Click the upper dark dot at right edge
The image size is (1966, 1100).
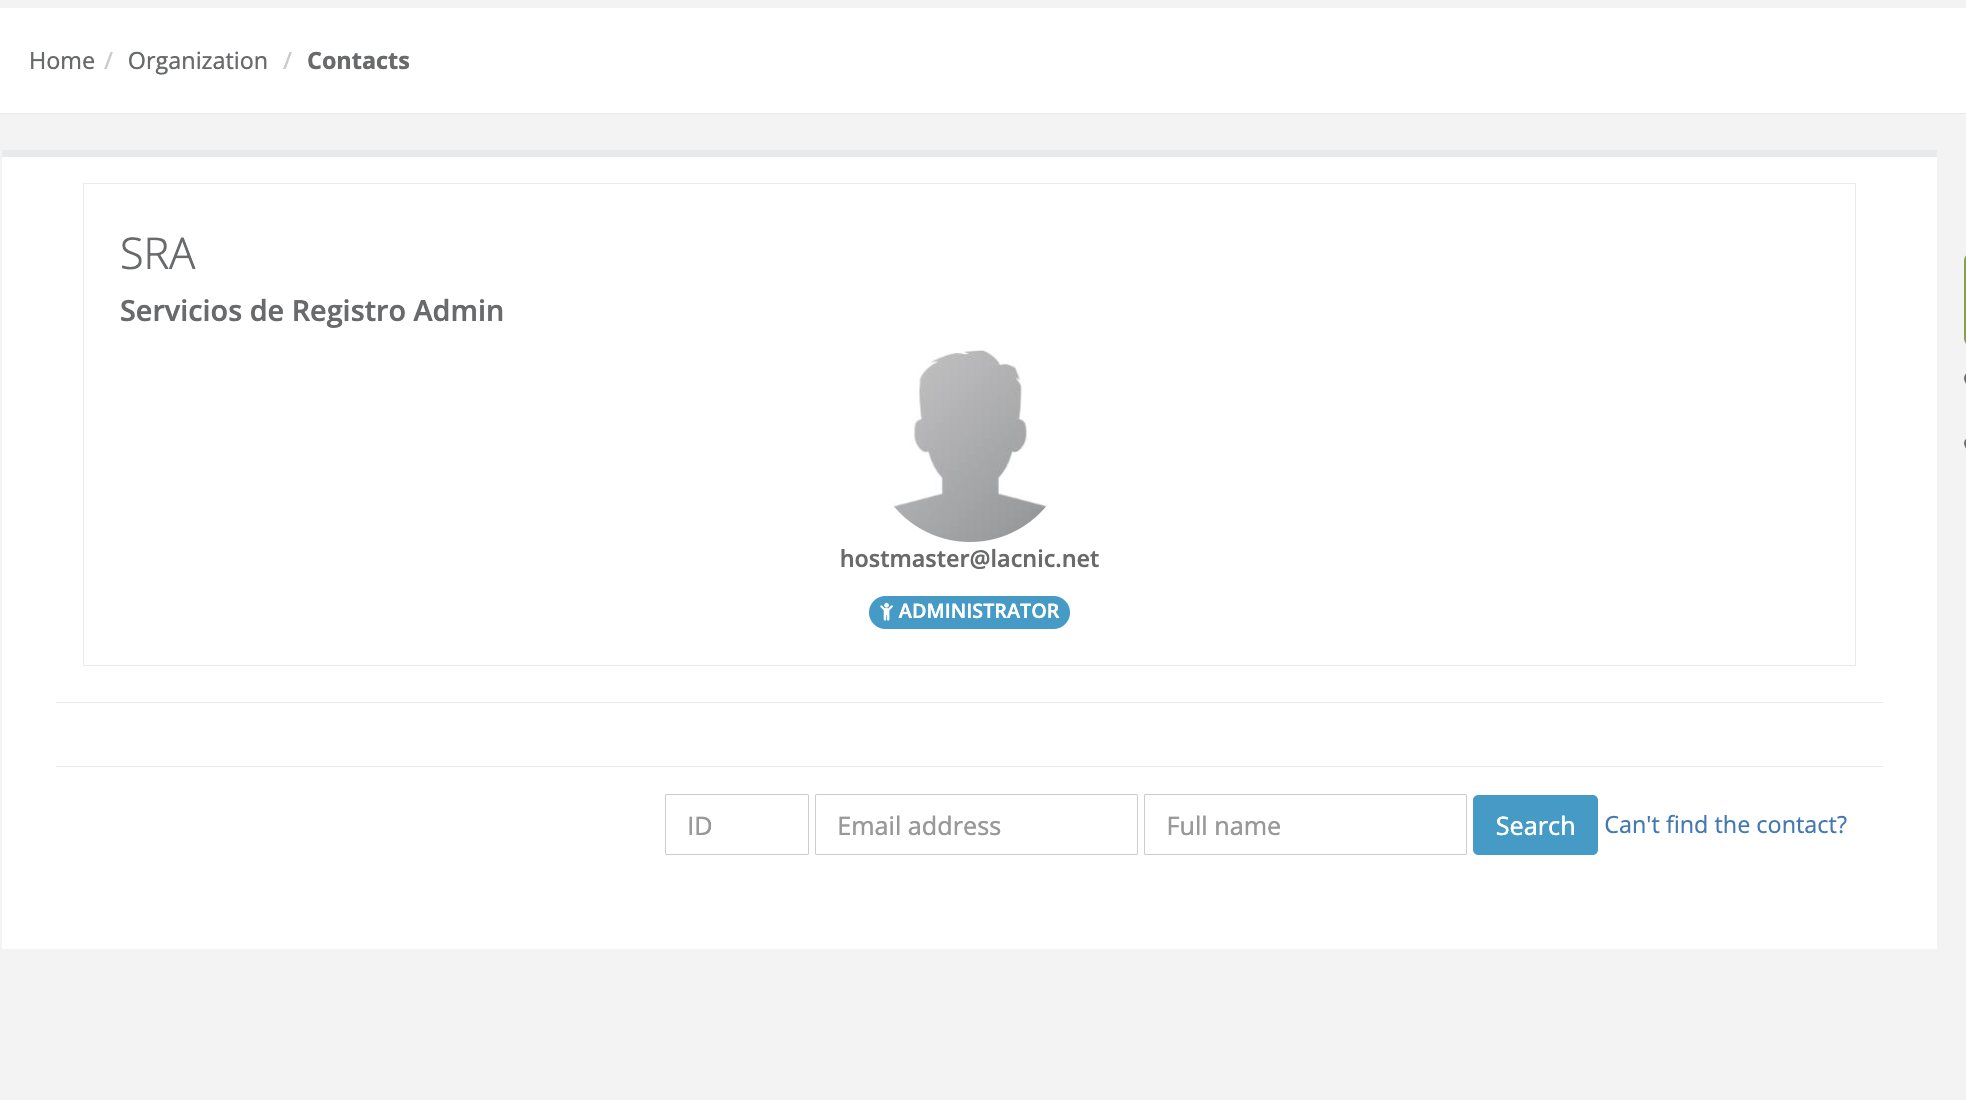1964,379
